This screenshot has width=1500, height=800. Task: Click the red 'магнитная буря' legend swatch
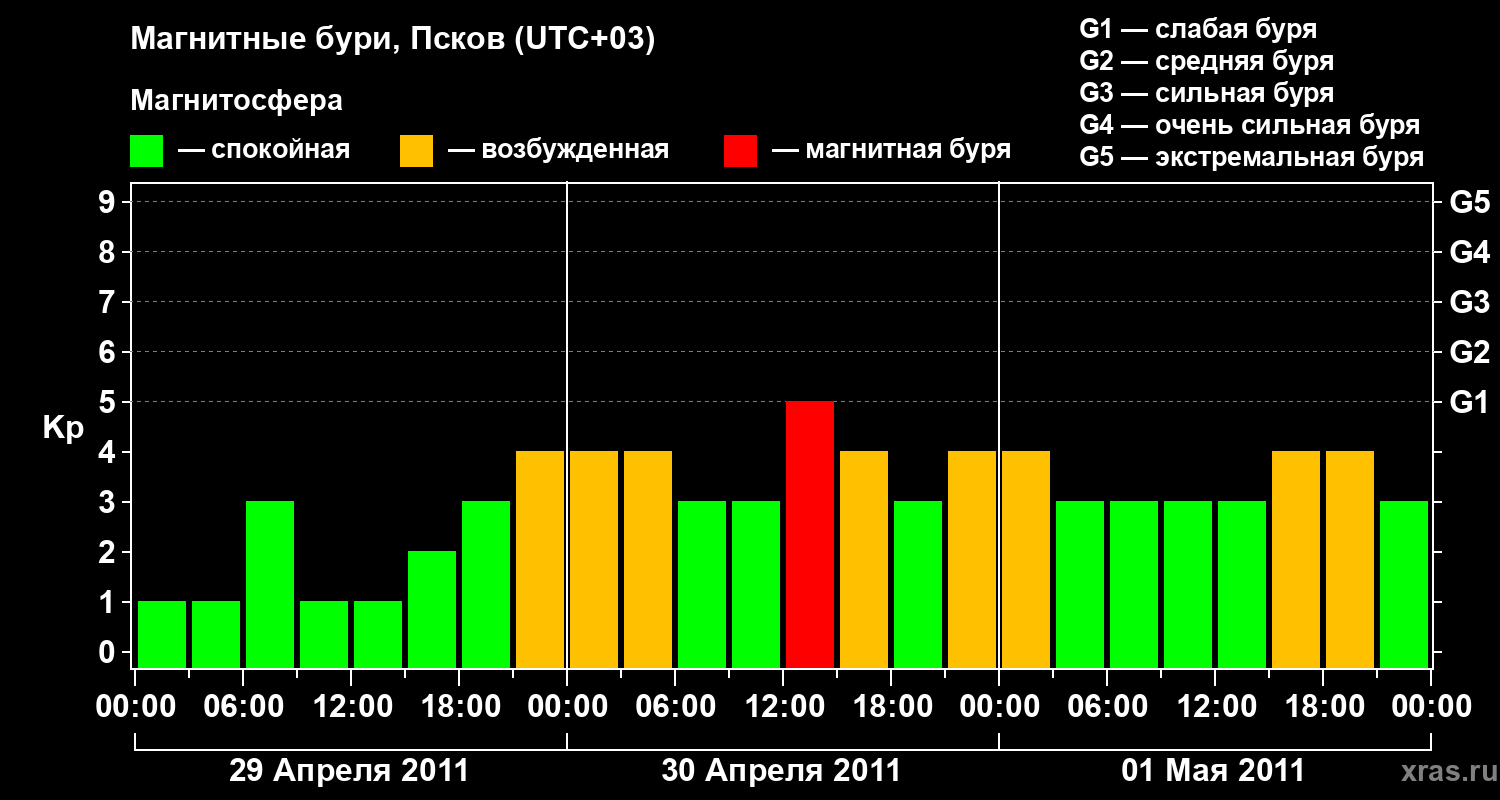click(740, 151)
